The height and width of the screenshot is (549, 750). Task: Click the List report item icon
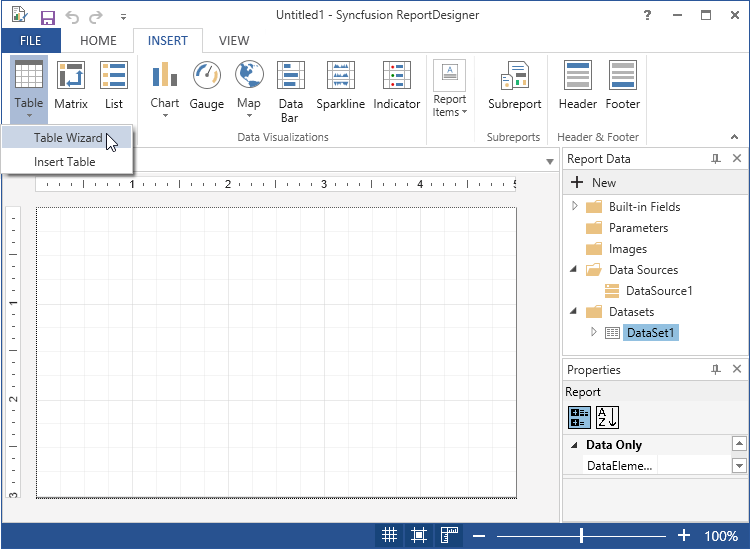[114, 85]
